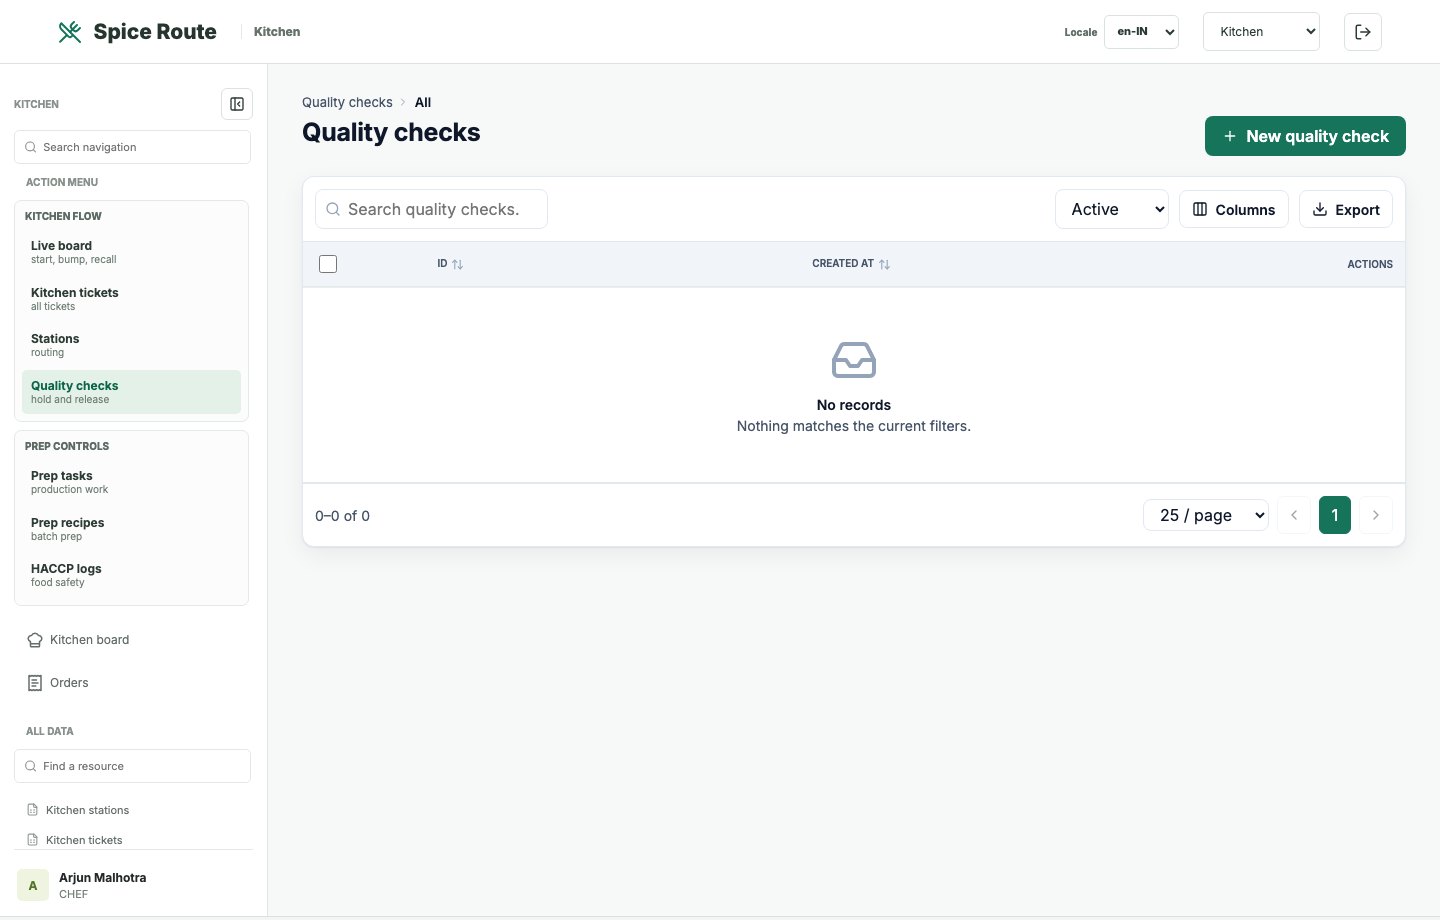This screenshot has height=920, width=1440.
Task: Click the logout icon in the header
Action: click(x=1363, y=32)
